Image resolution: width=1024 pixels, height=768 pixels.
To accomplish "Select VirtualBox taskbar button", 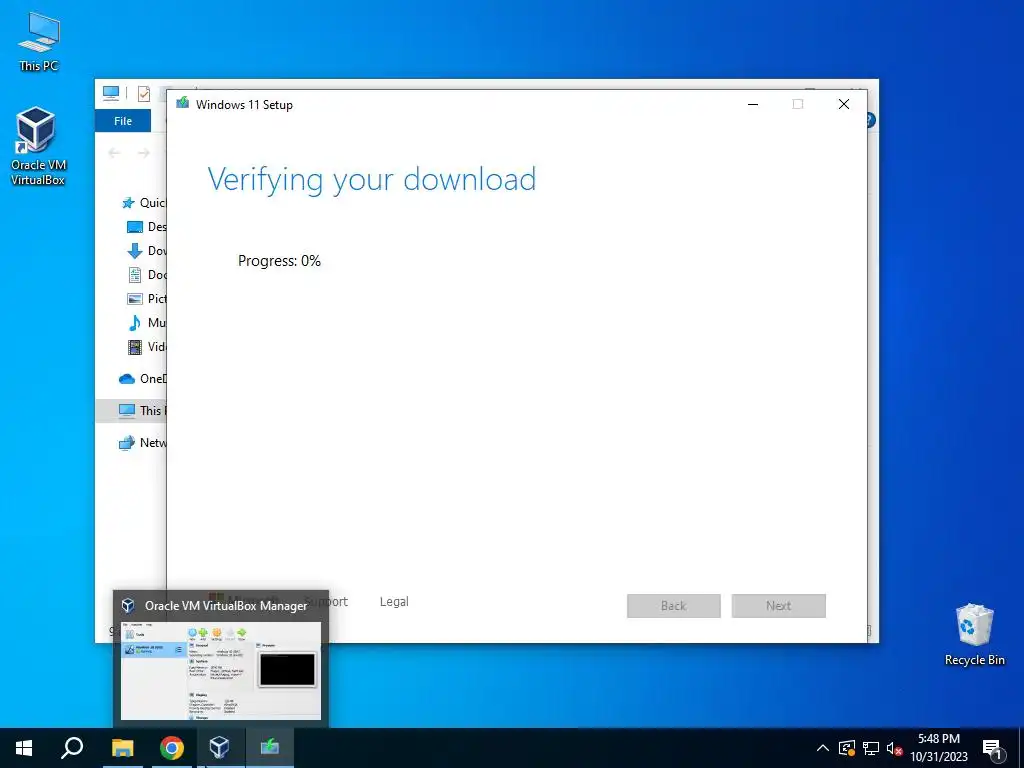I will [x=219, y=748].
